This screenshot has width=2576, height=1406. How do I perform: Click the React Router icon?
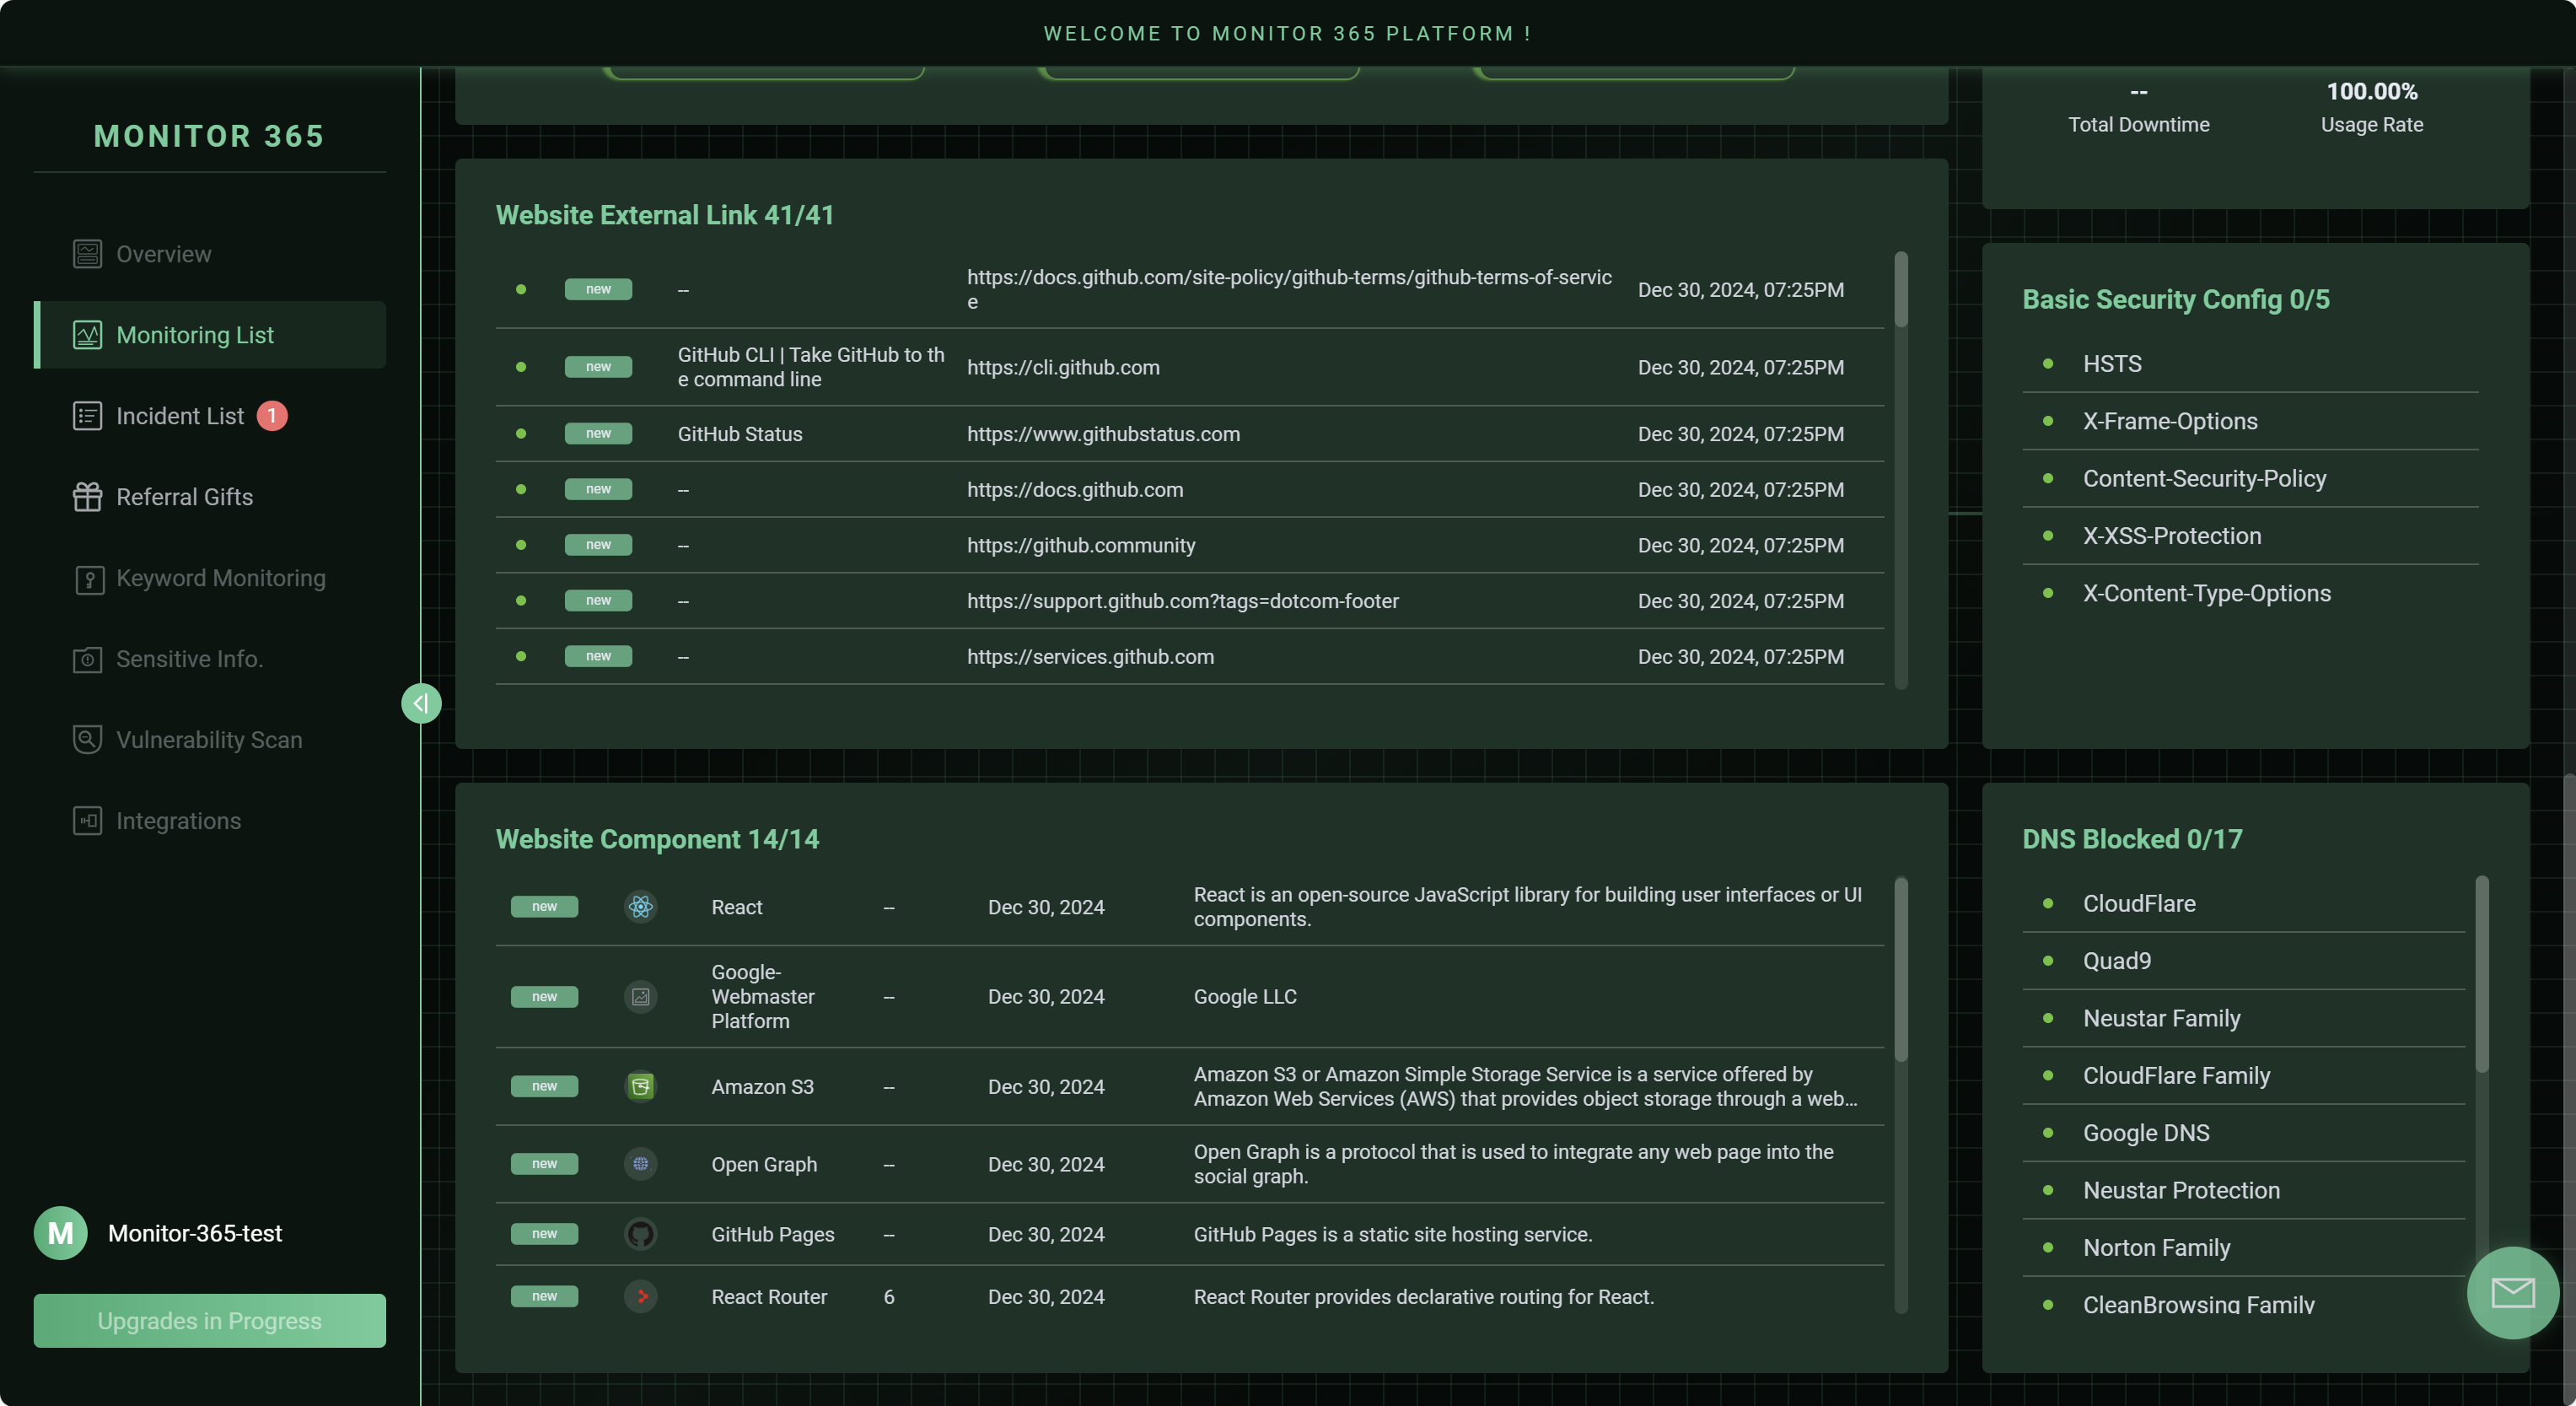click(x=640, y=1296)
